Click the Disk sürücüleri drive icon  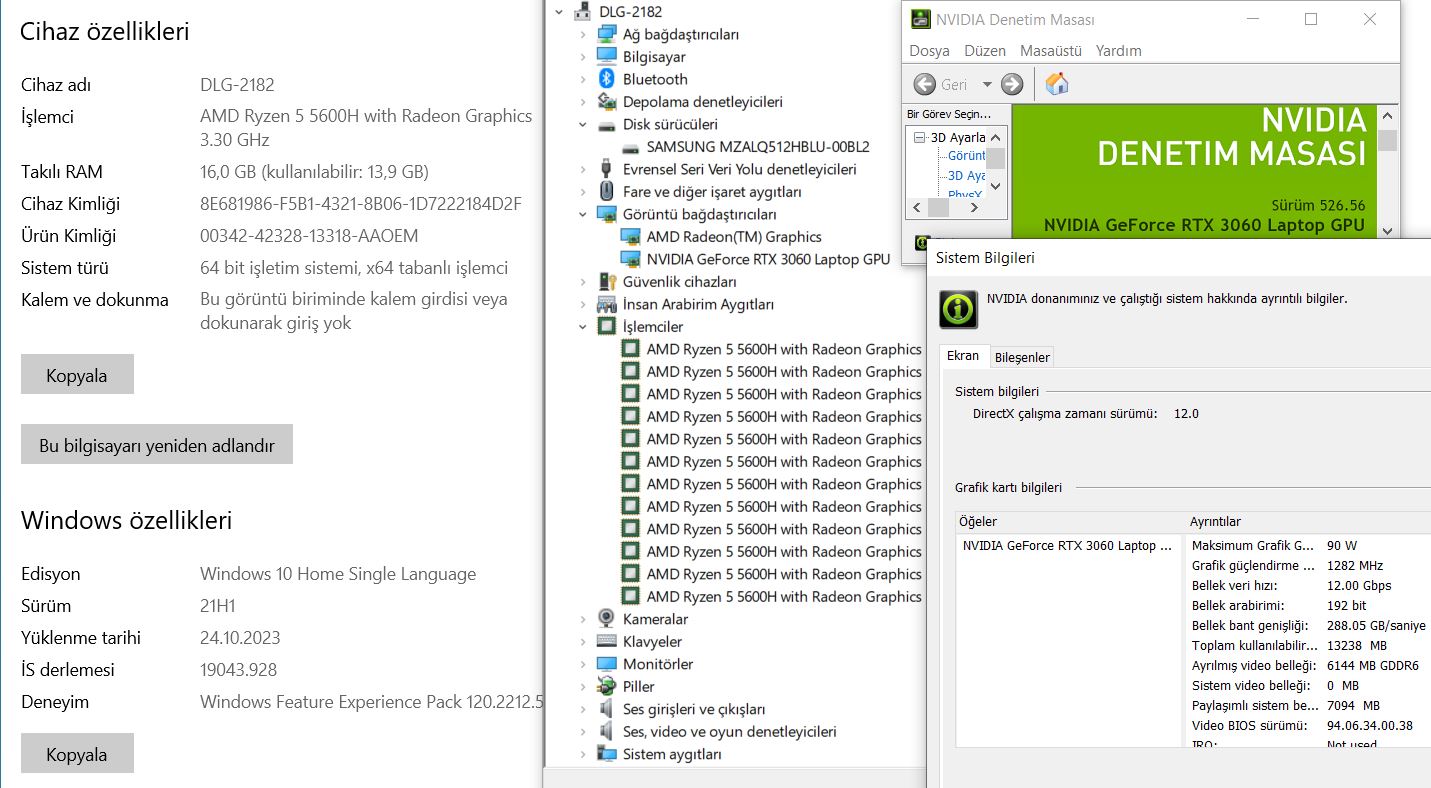607,125
